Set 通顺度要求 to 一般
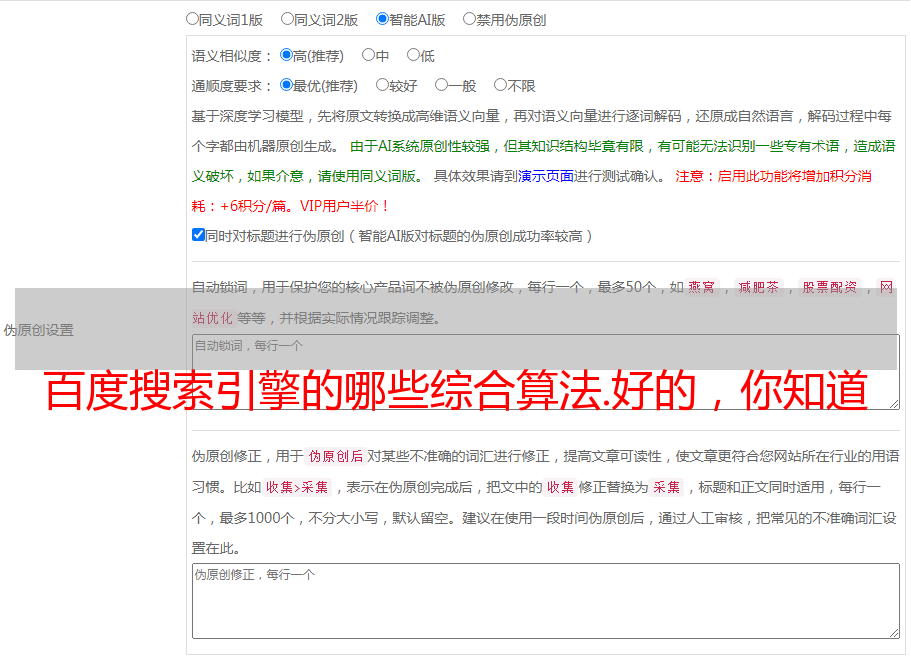Image resolution: width=911 pixels, height=658 pixels. click(x=442, y=85)
